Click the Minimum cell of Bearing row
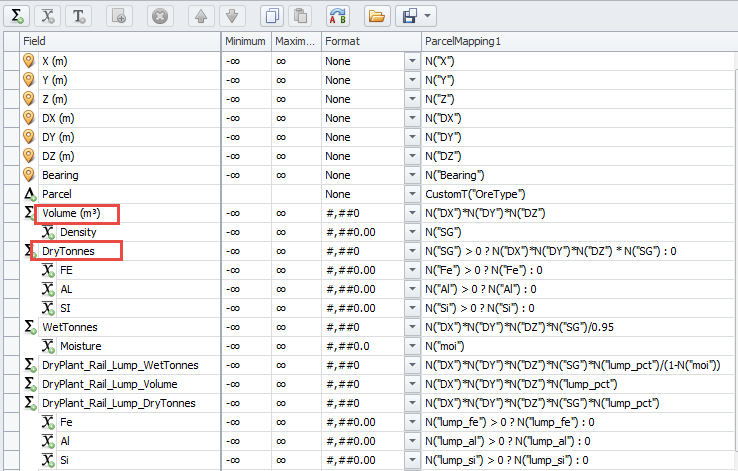This screenshot has height=471, width=738. pos(246,175)
